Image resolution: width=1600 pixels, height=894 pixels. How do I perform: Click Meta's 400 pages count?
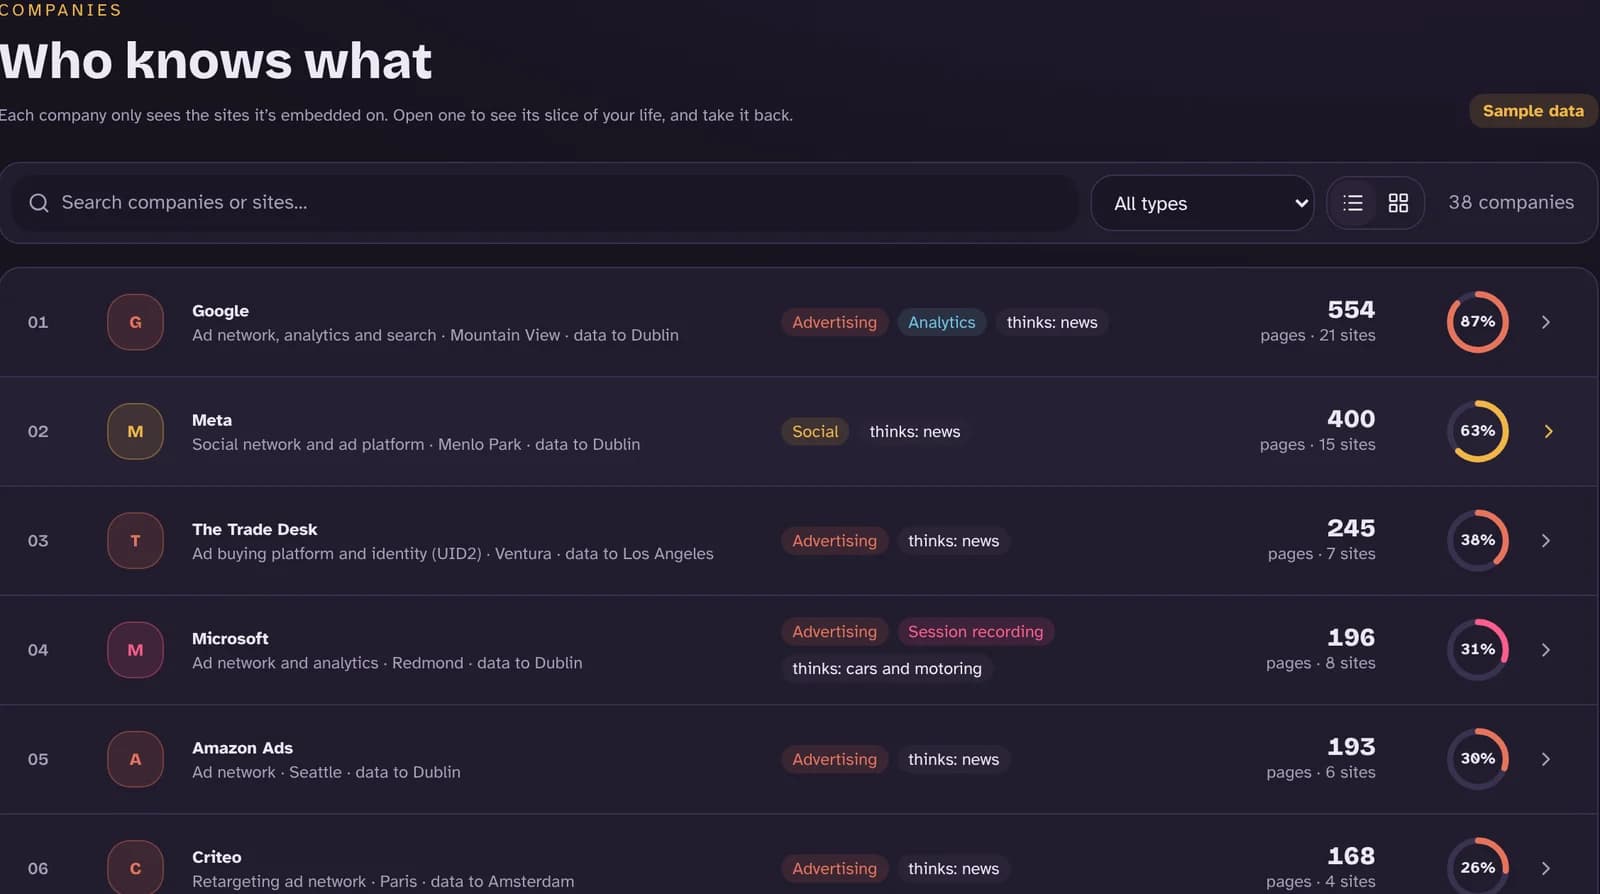pyautogui.click(x=1351, y=419)
